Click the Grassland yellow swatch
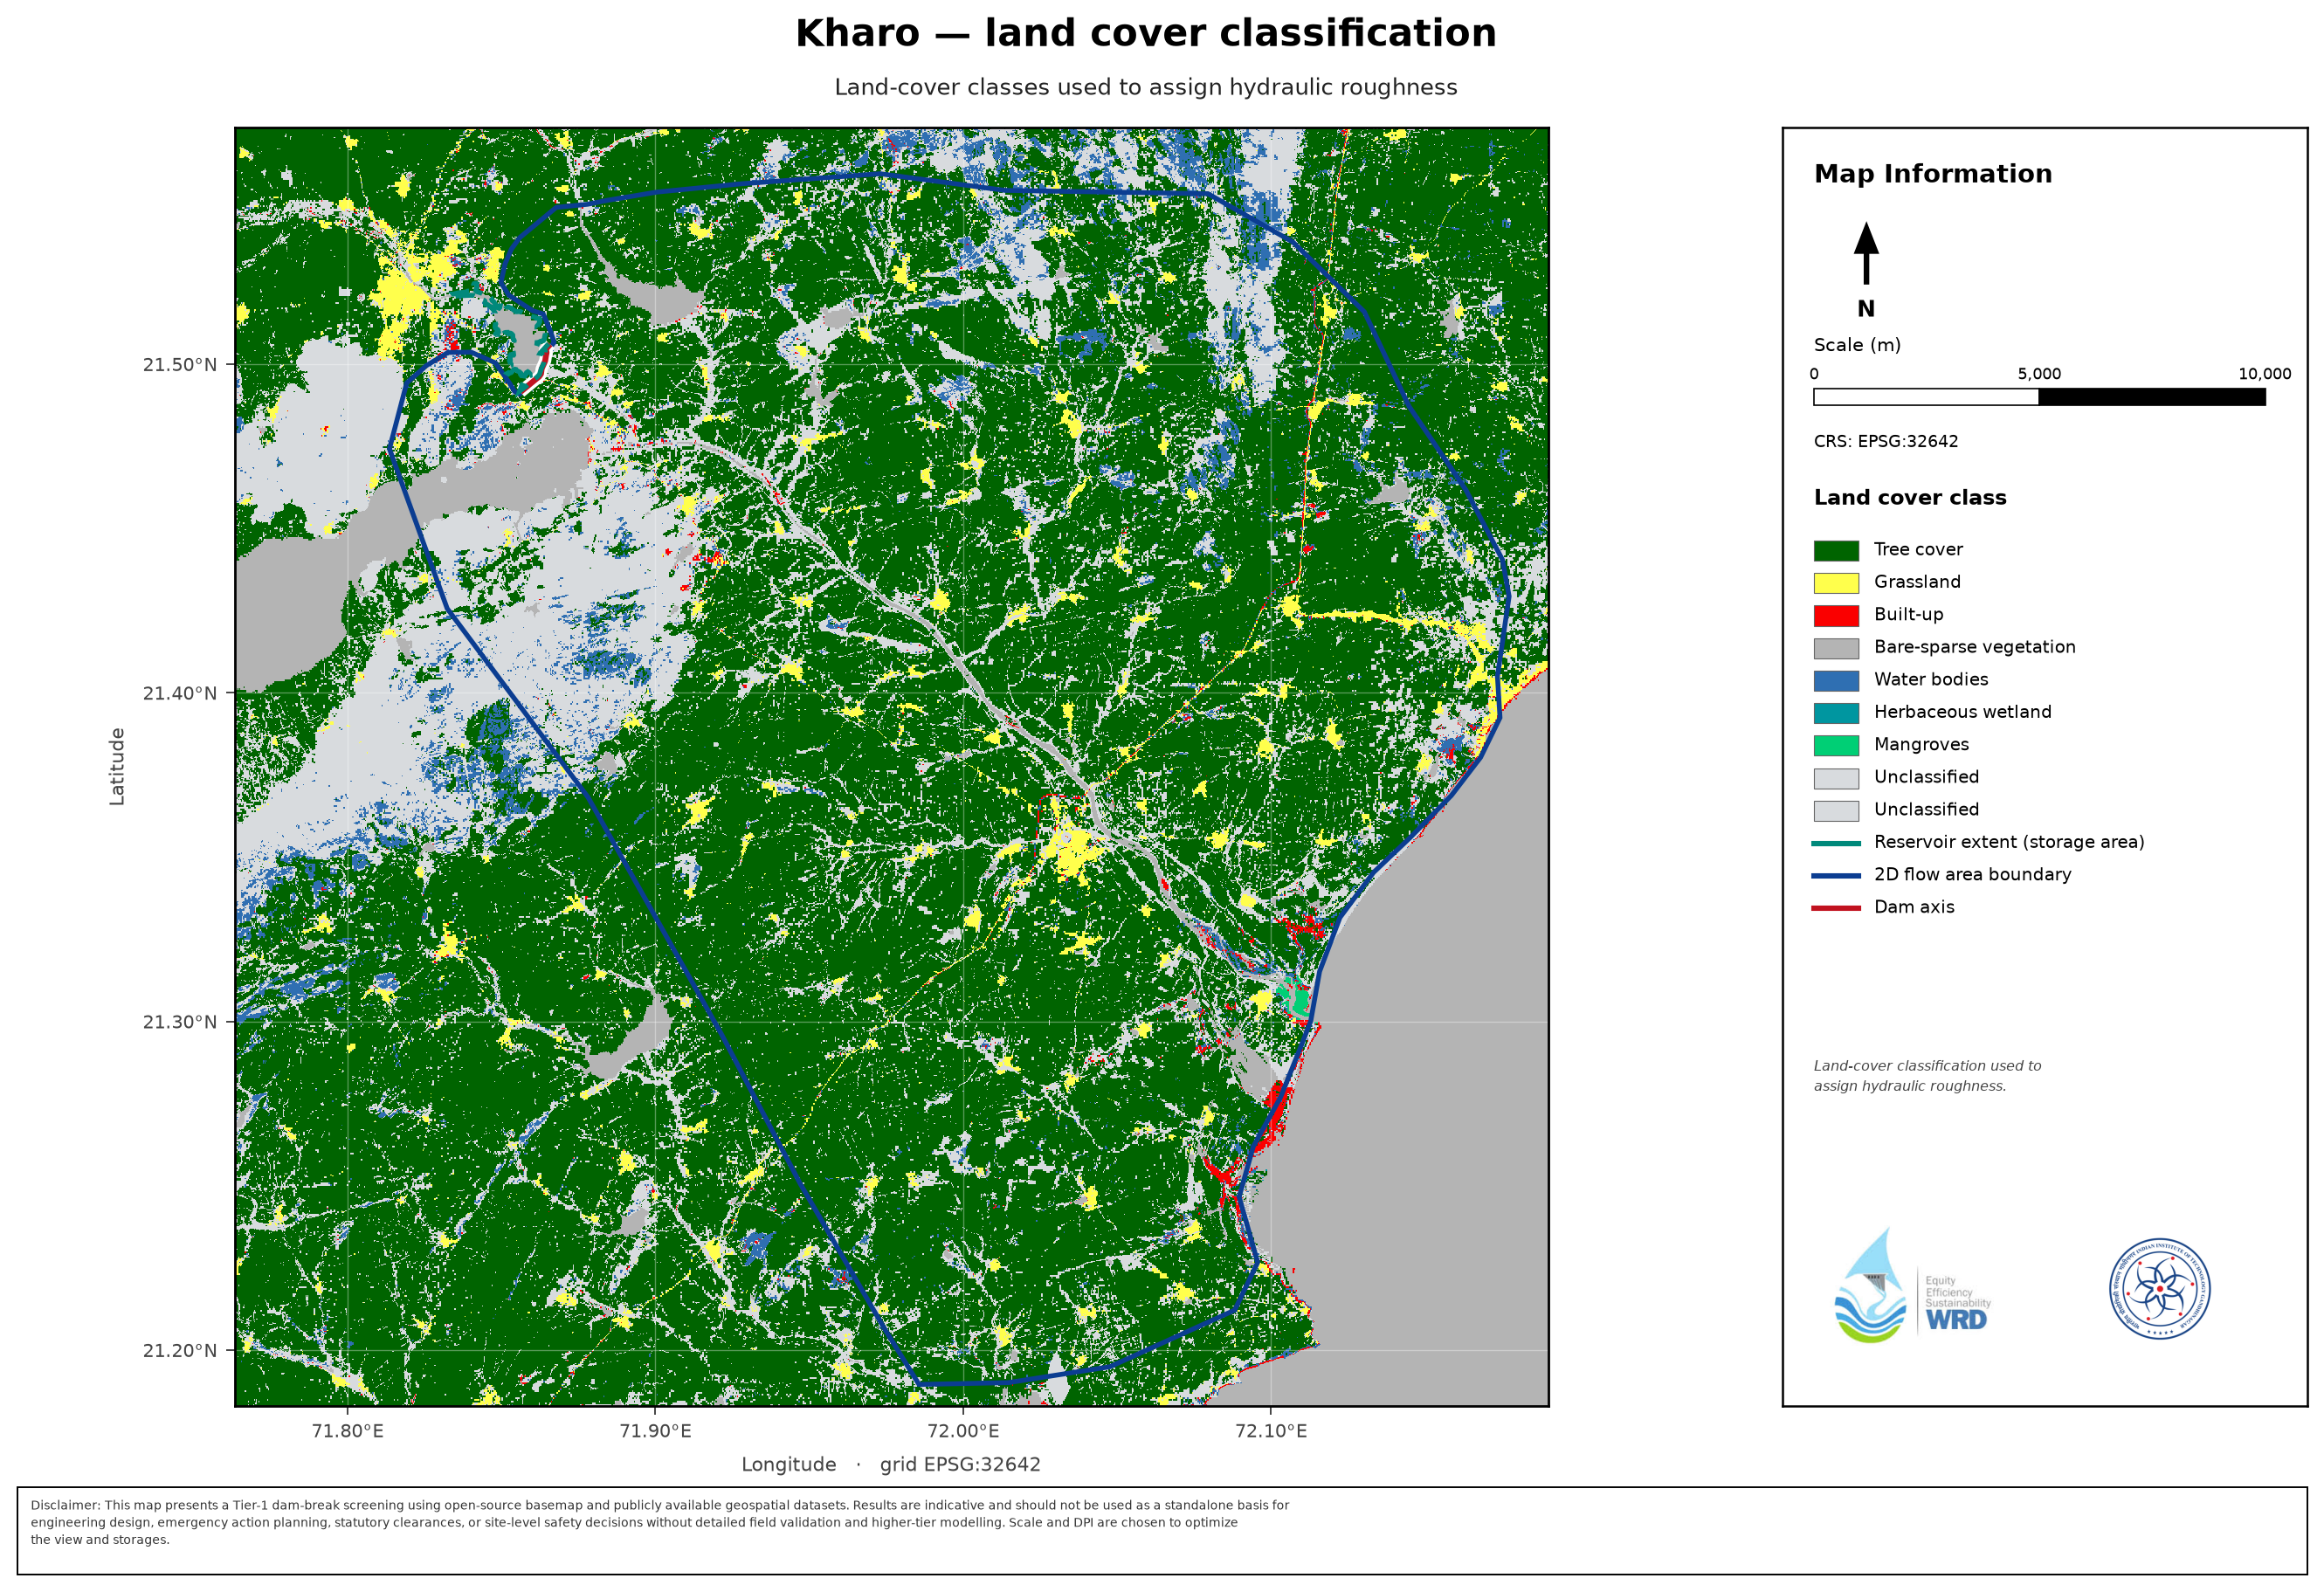This screenshot has width=2324, height=1592. 1836,583
